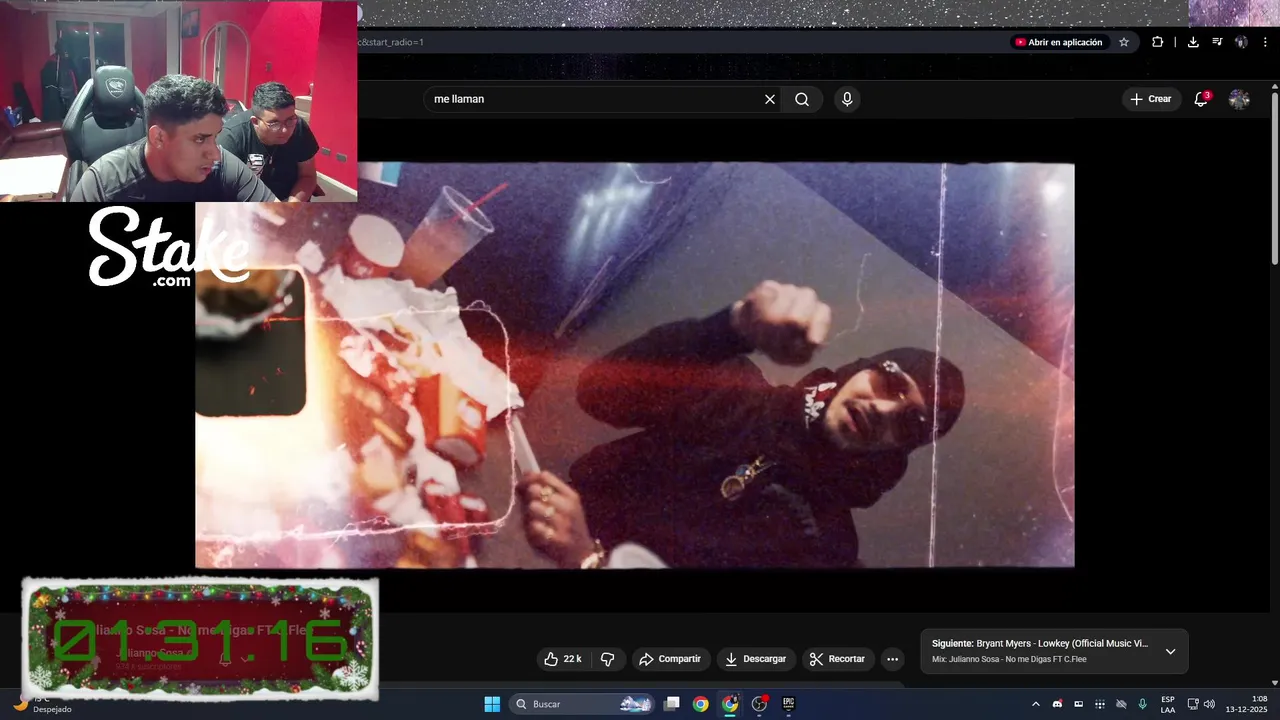Open more video actions ellipsis
1280x720 pixels.
[893, 659]
